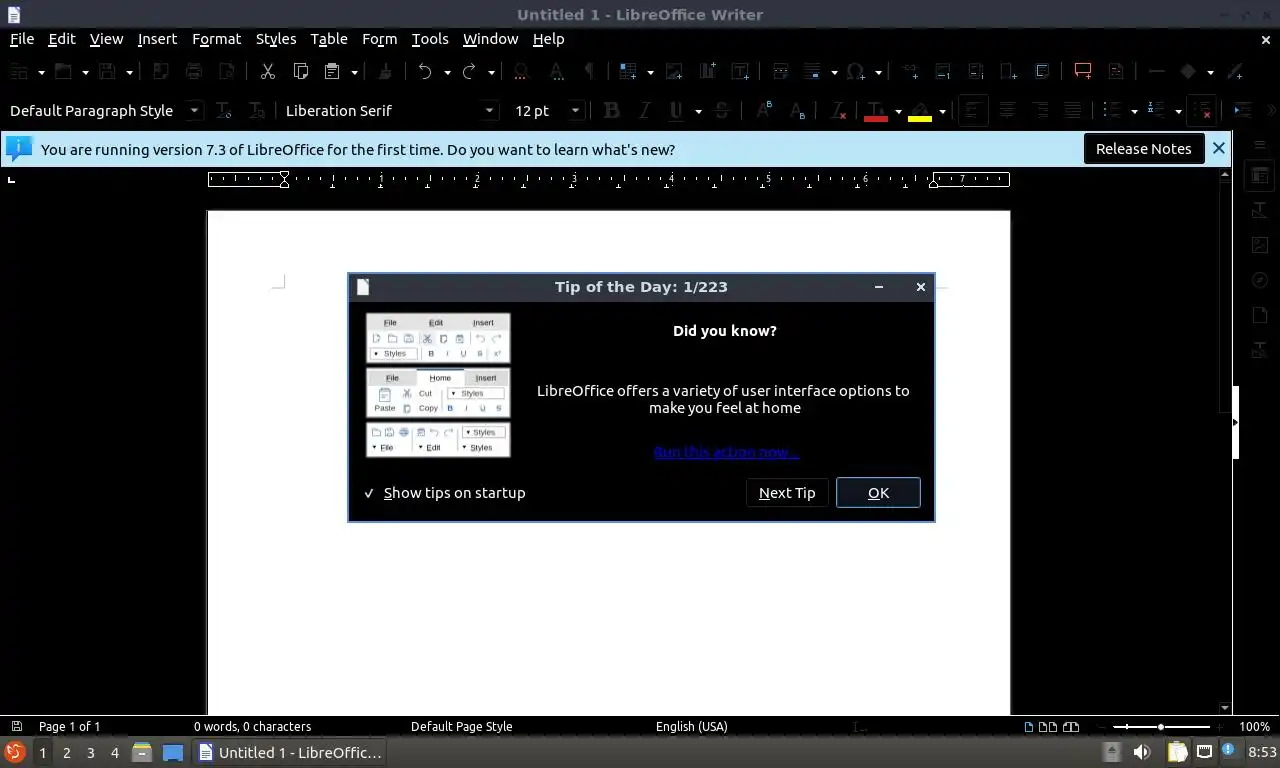This screenshot has height=768, width=1280.
Task: Uncheck Show tips on startup checkbox
Action: point(369,493)
